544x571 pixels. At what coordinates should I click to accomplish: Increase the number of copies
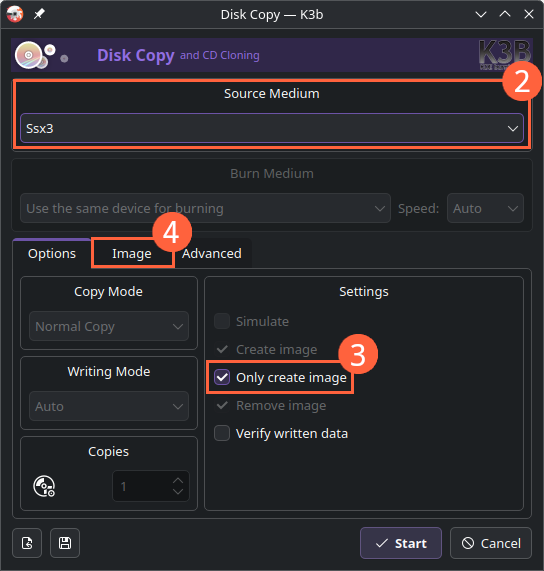tap(178, 480)
